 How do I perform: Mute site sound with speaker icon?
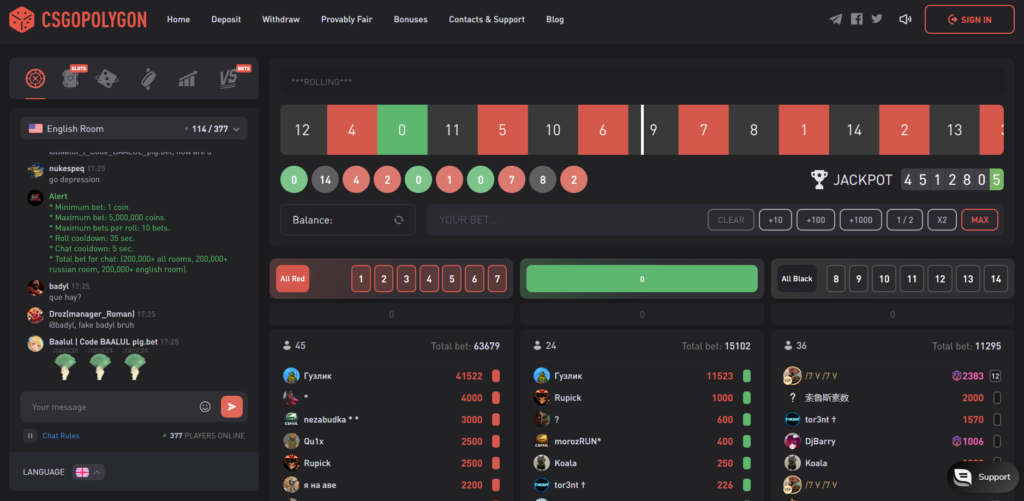coord(905,19)
